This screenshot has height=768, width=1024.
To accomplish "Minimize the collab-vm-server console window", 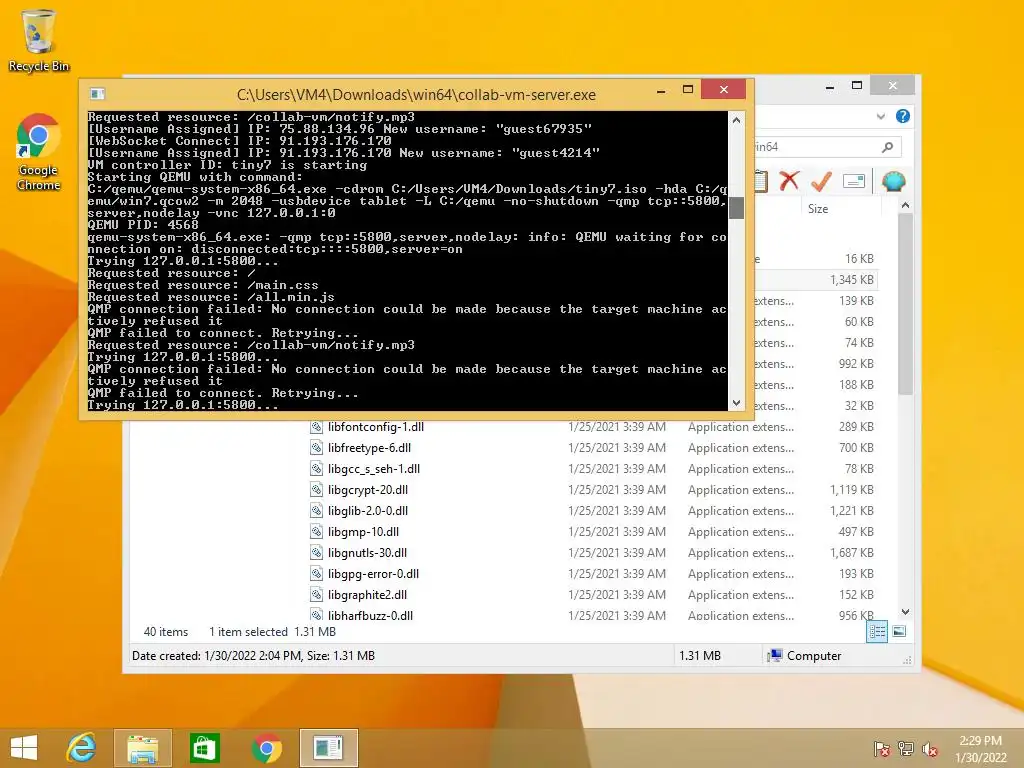I will [x=661, y=90].
